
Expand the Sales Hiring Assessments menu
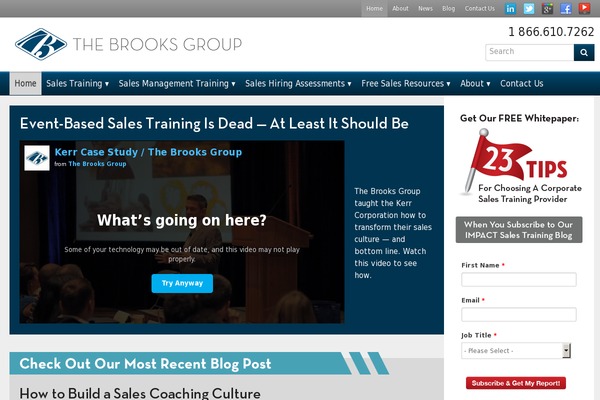click(x=298, y=83)
